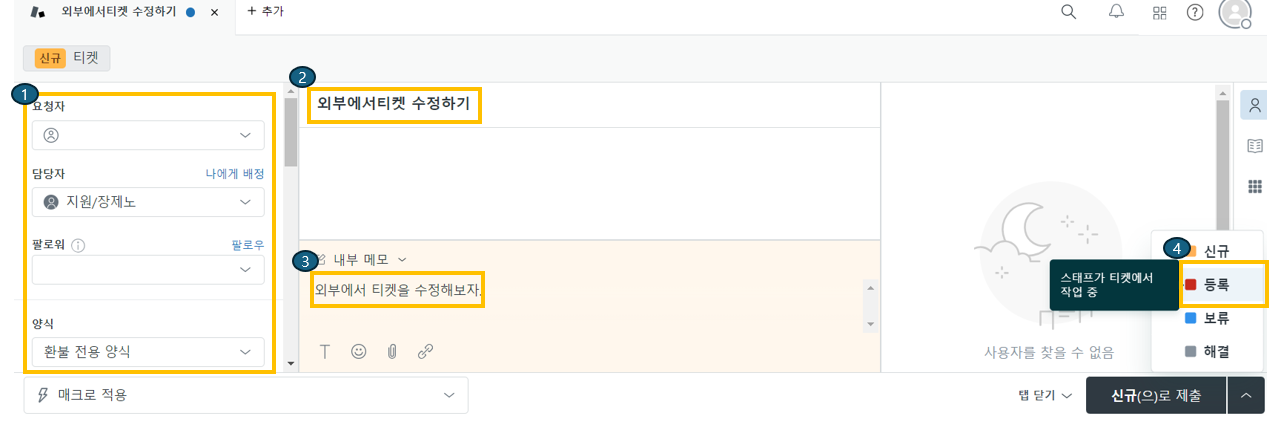Screen dimensions: 1280x423
Task: Open the products grid icon
Action: [1160, 13]
